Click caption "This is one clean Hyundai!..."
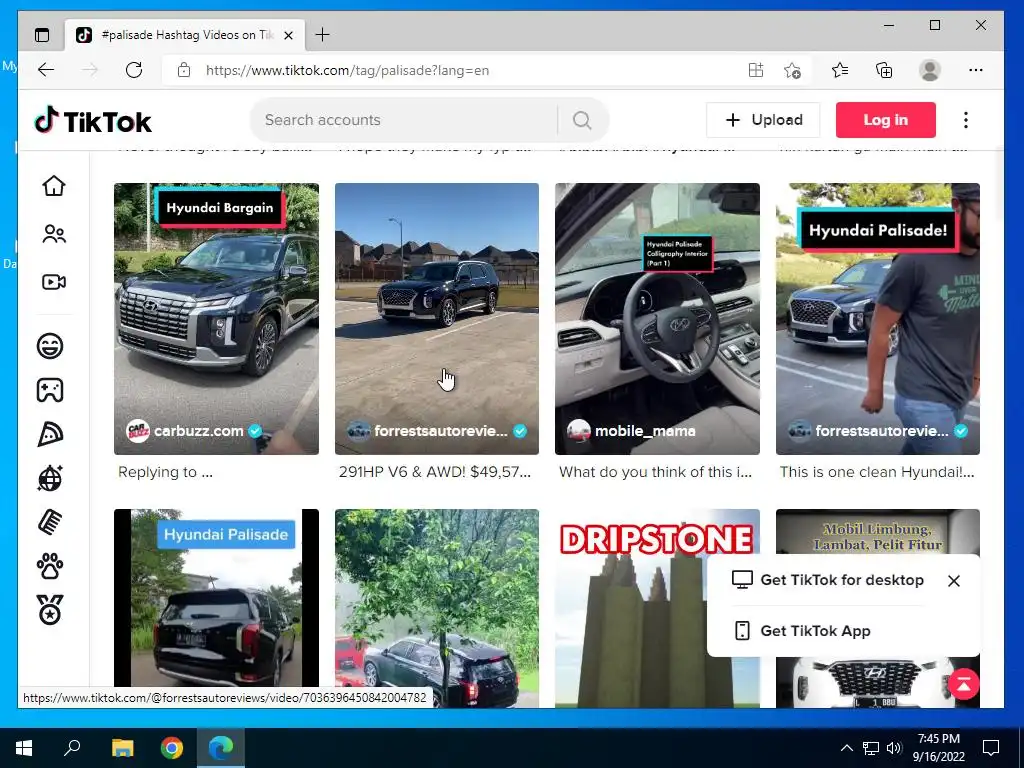Screen dimensions: 1024x768 coord(876,472)
